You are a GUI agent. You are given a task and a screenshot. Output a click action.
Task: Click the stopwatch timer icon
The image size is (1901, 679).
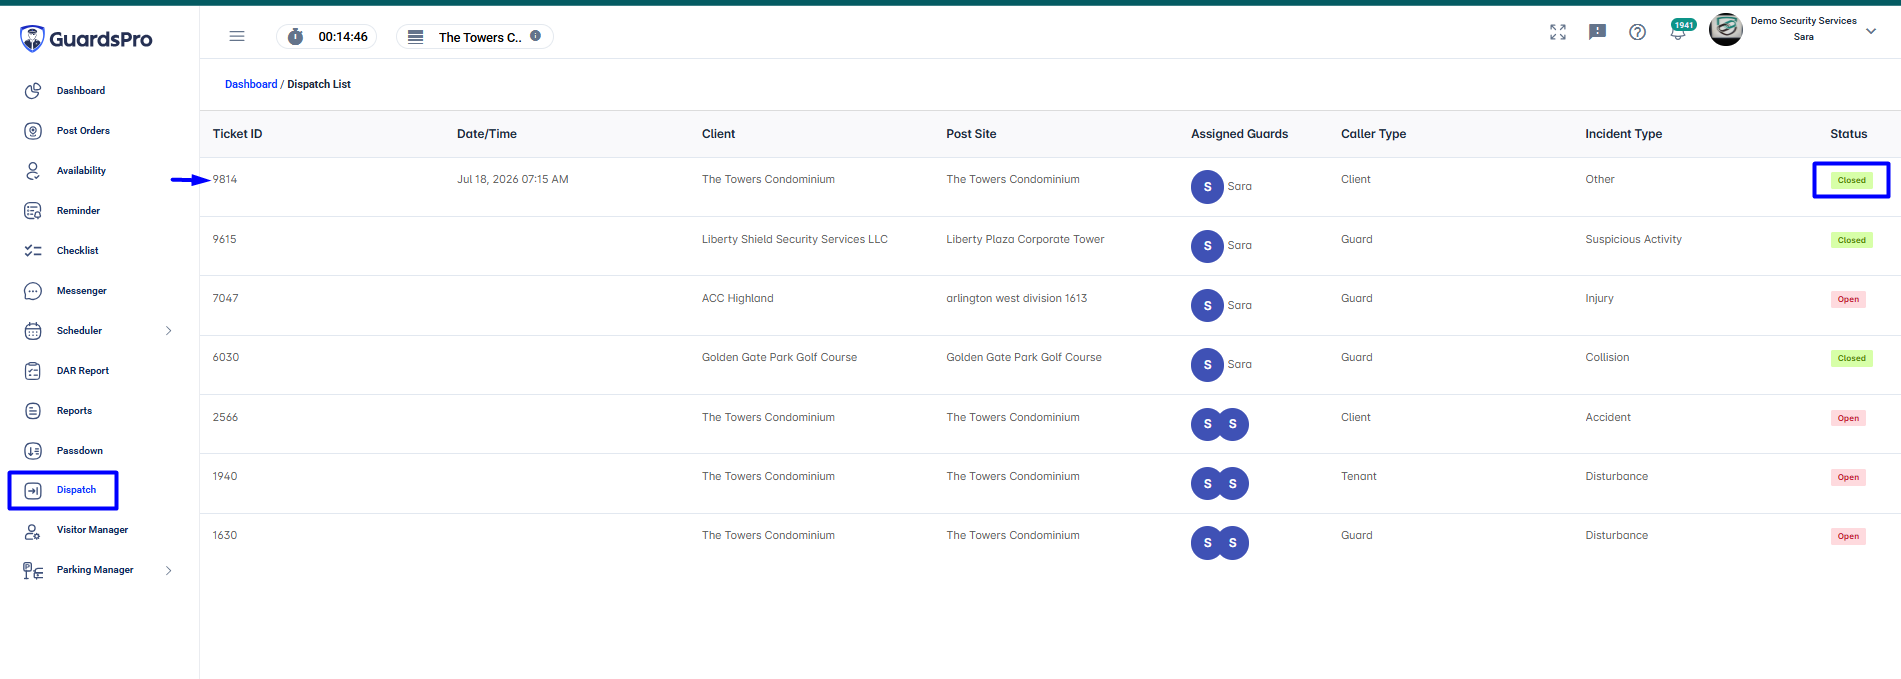tap(295, 37)
